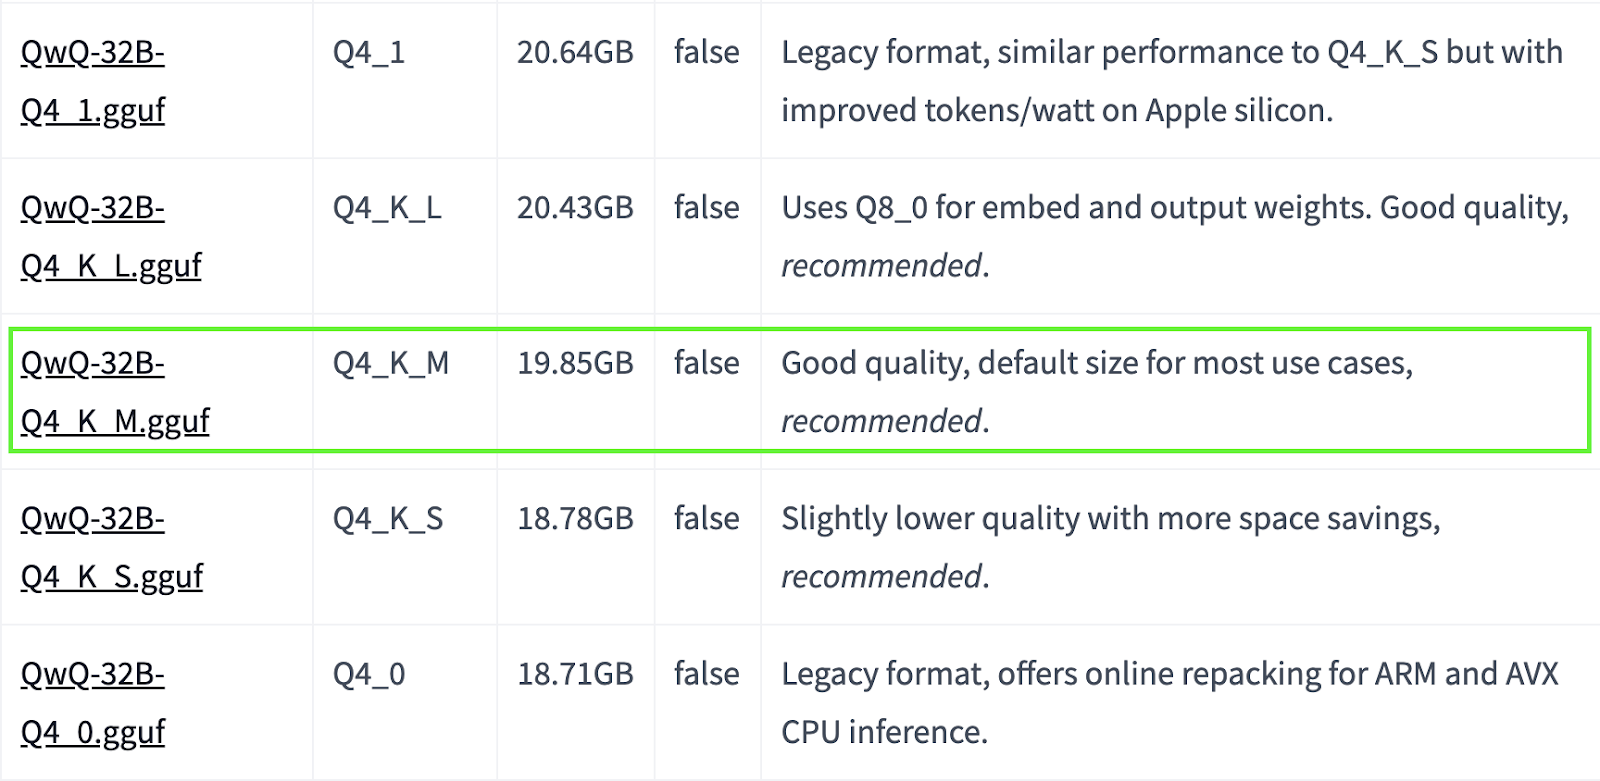The image size is (1600, 781).
Task: Click the Slightly lower quality description text
Action: point(1111,548)
